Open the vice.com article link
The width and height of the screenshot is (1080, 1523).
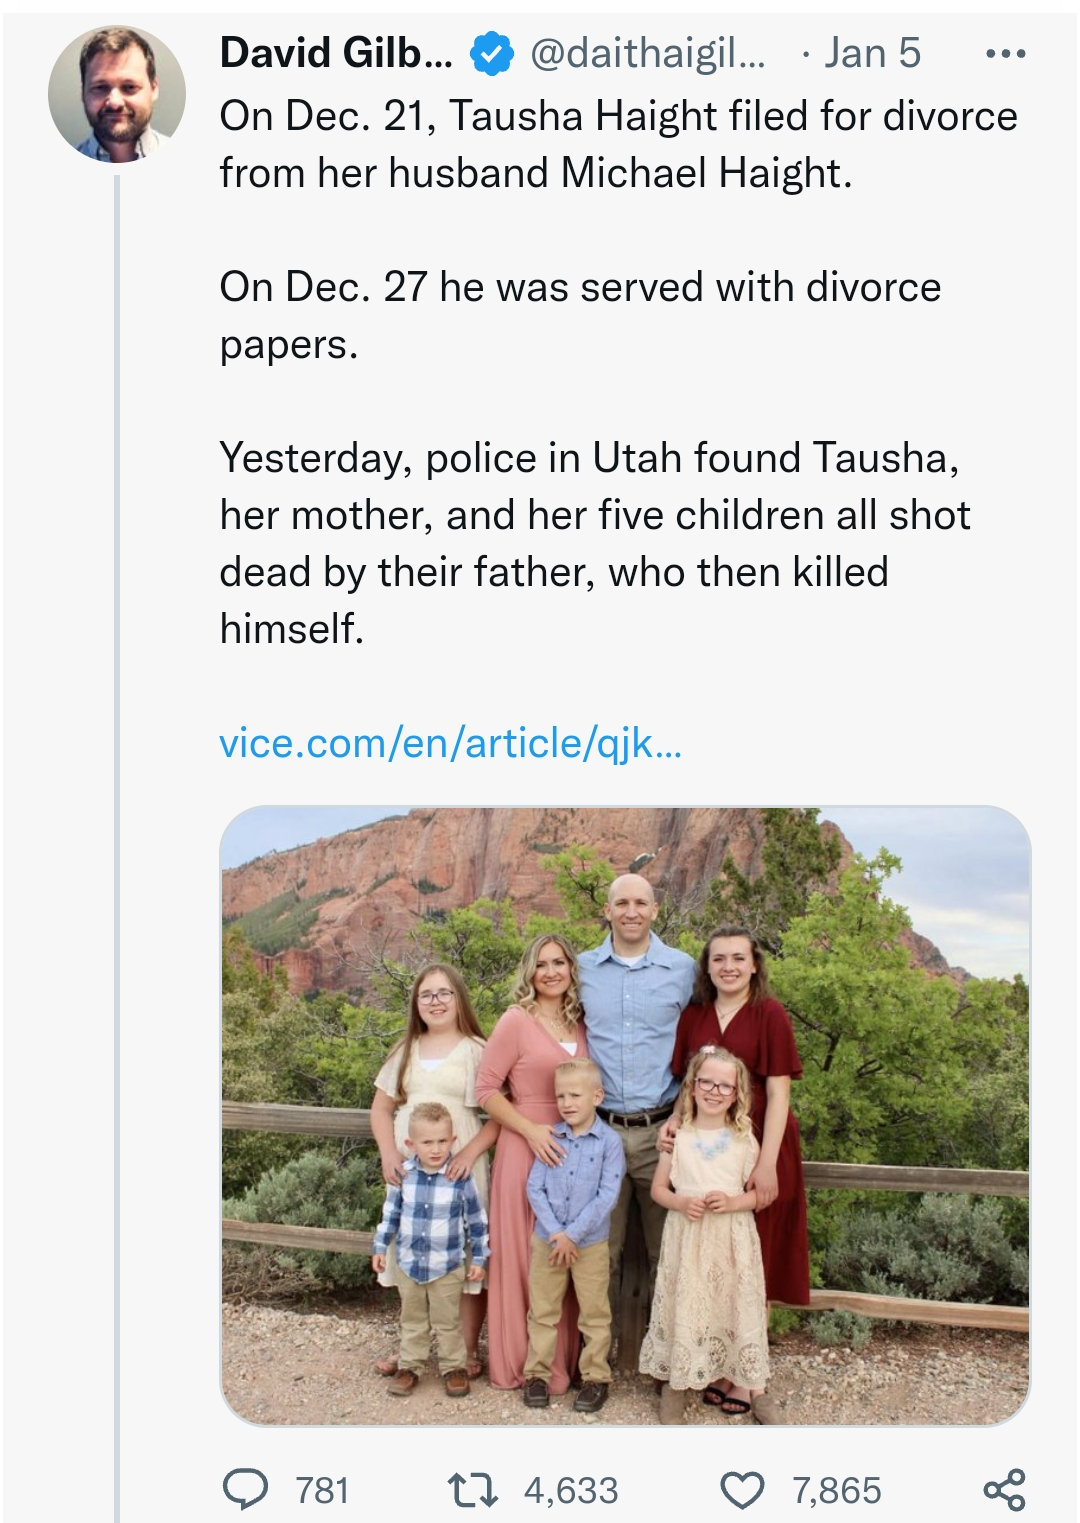pos(450,743)
